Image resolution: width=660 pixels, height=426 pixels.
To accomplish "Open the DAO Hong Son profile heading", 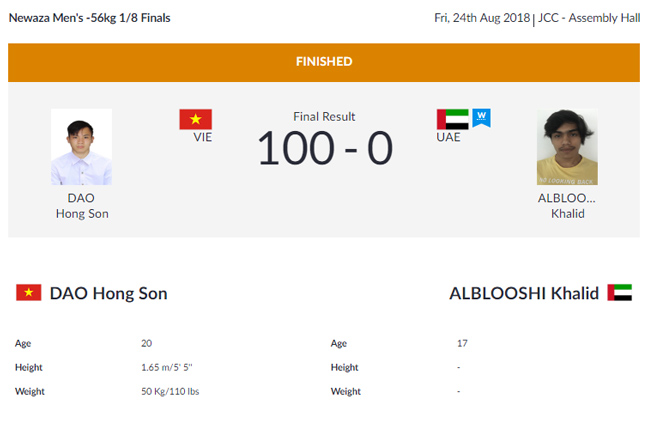I will (109, 293).
